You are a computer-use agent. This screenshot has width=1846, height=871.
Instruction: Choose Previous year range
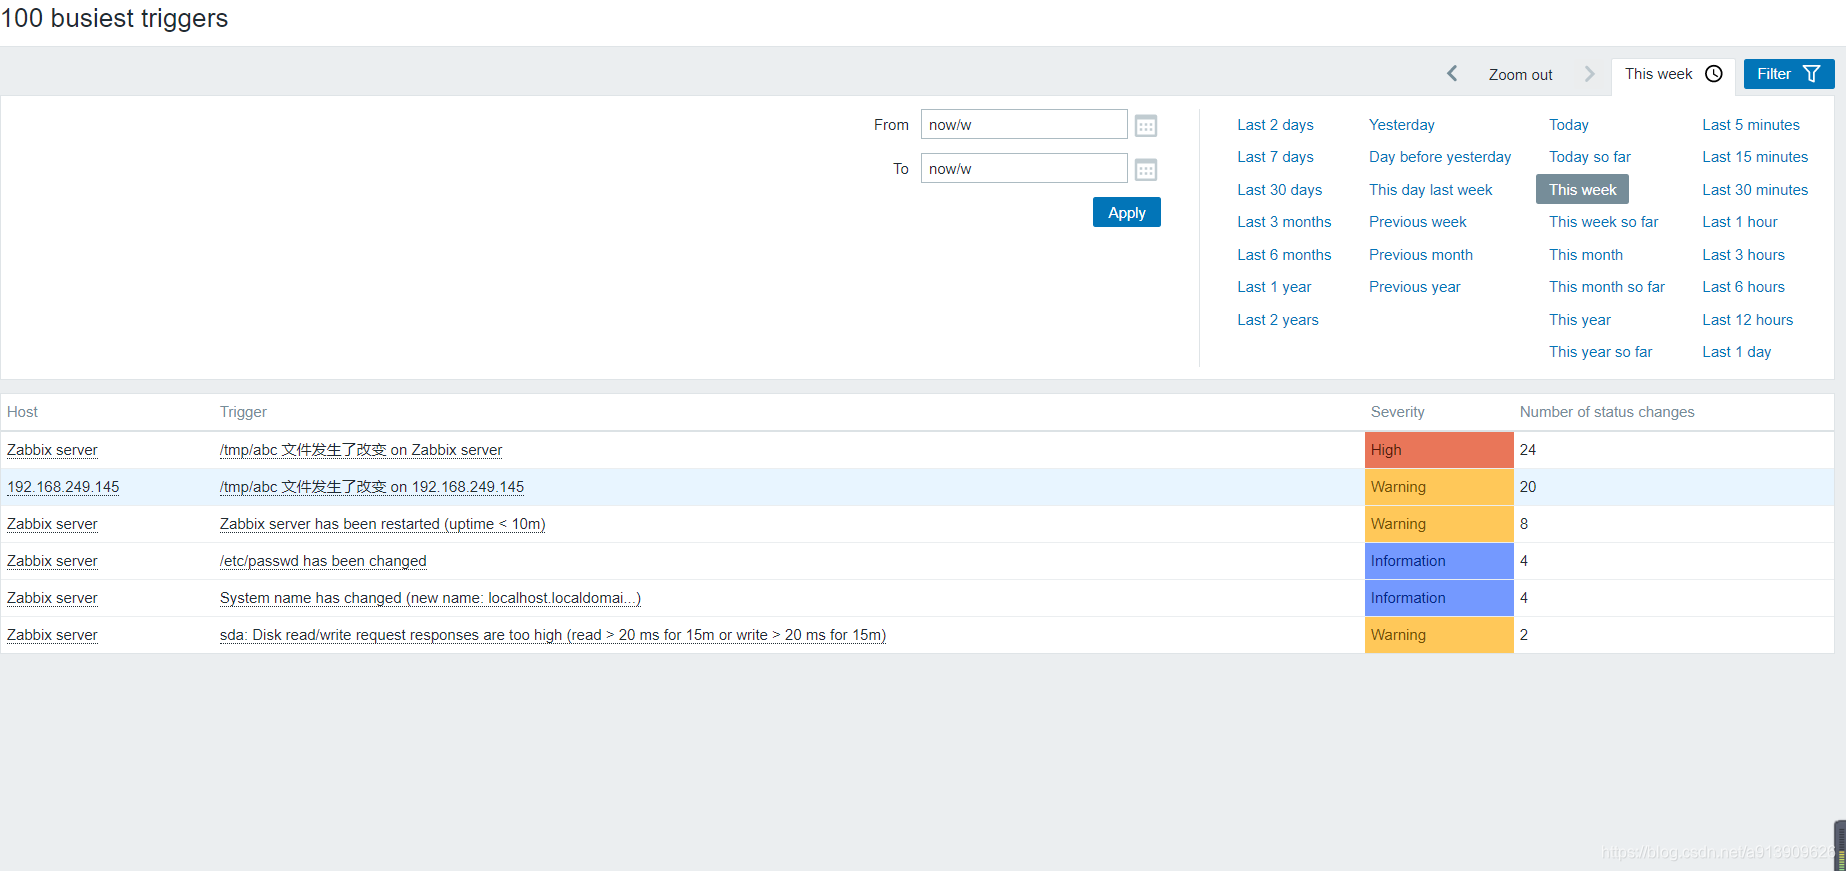[x=1414, y=287]
